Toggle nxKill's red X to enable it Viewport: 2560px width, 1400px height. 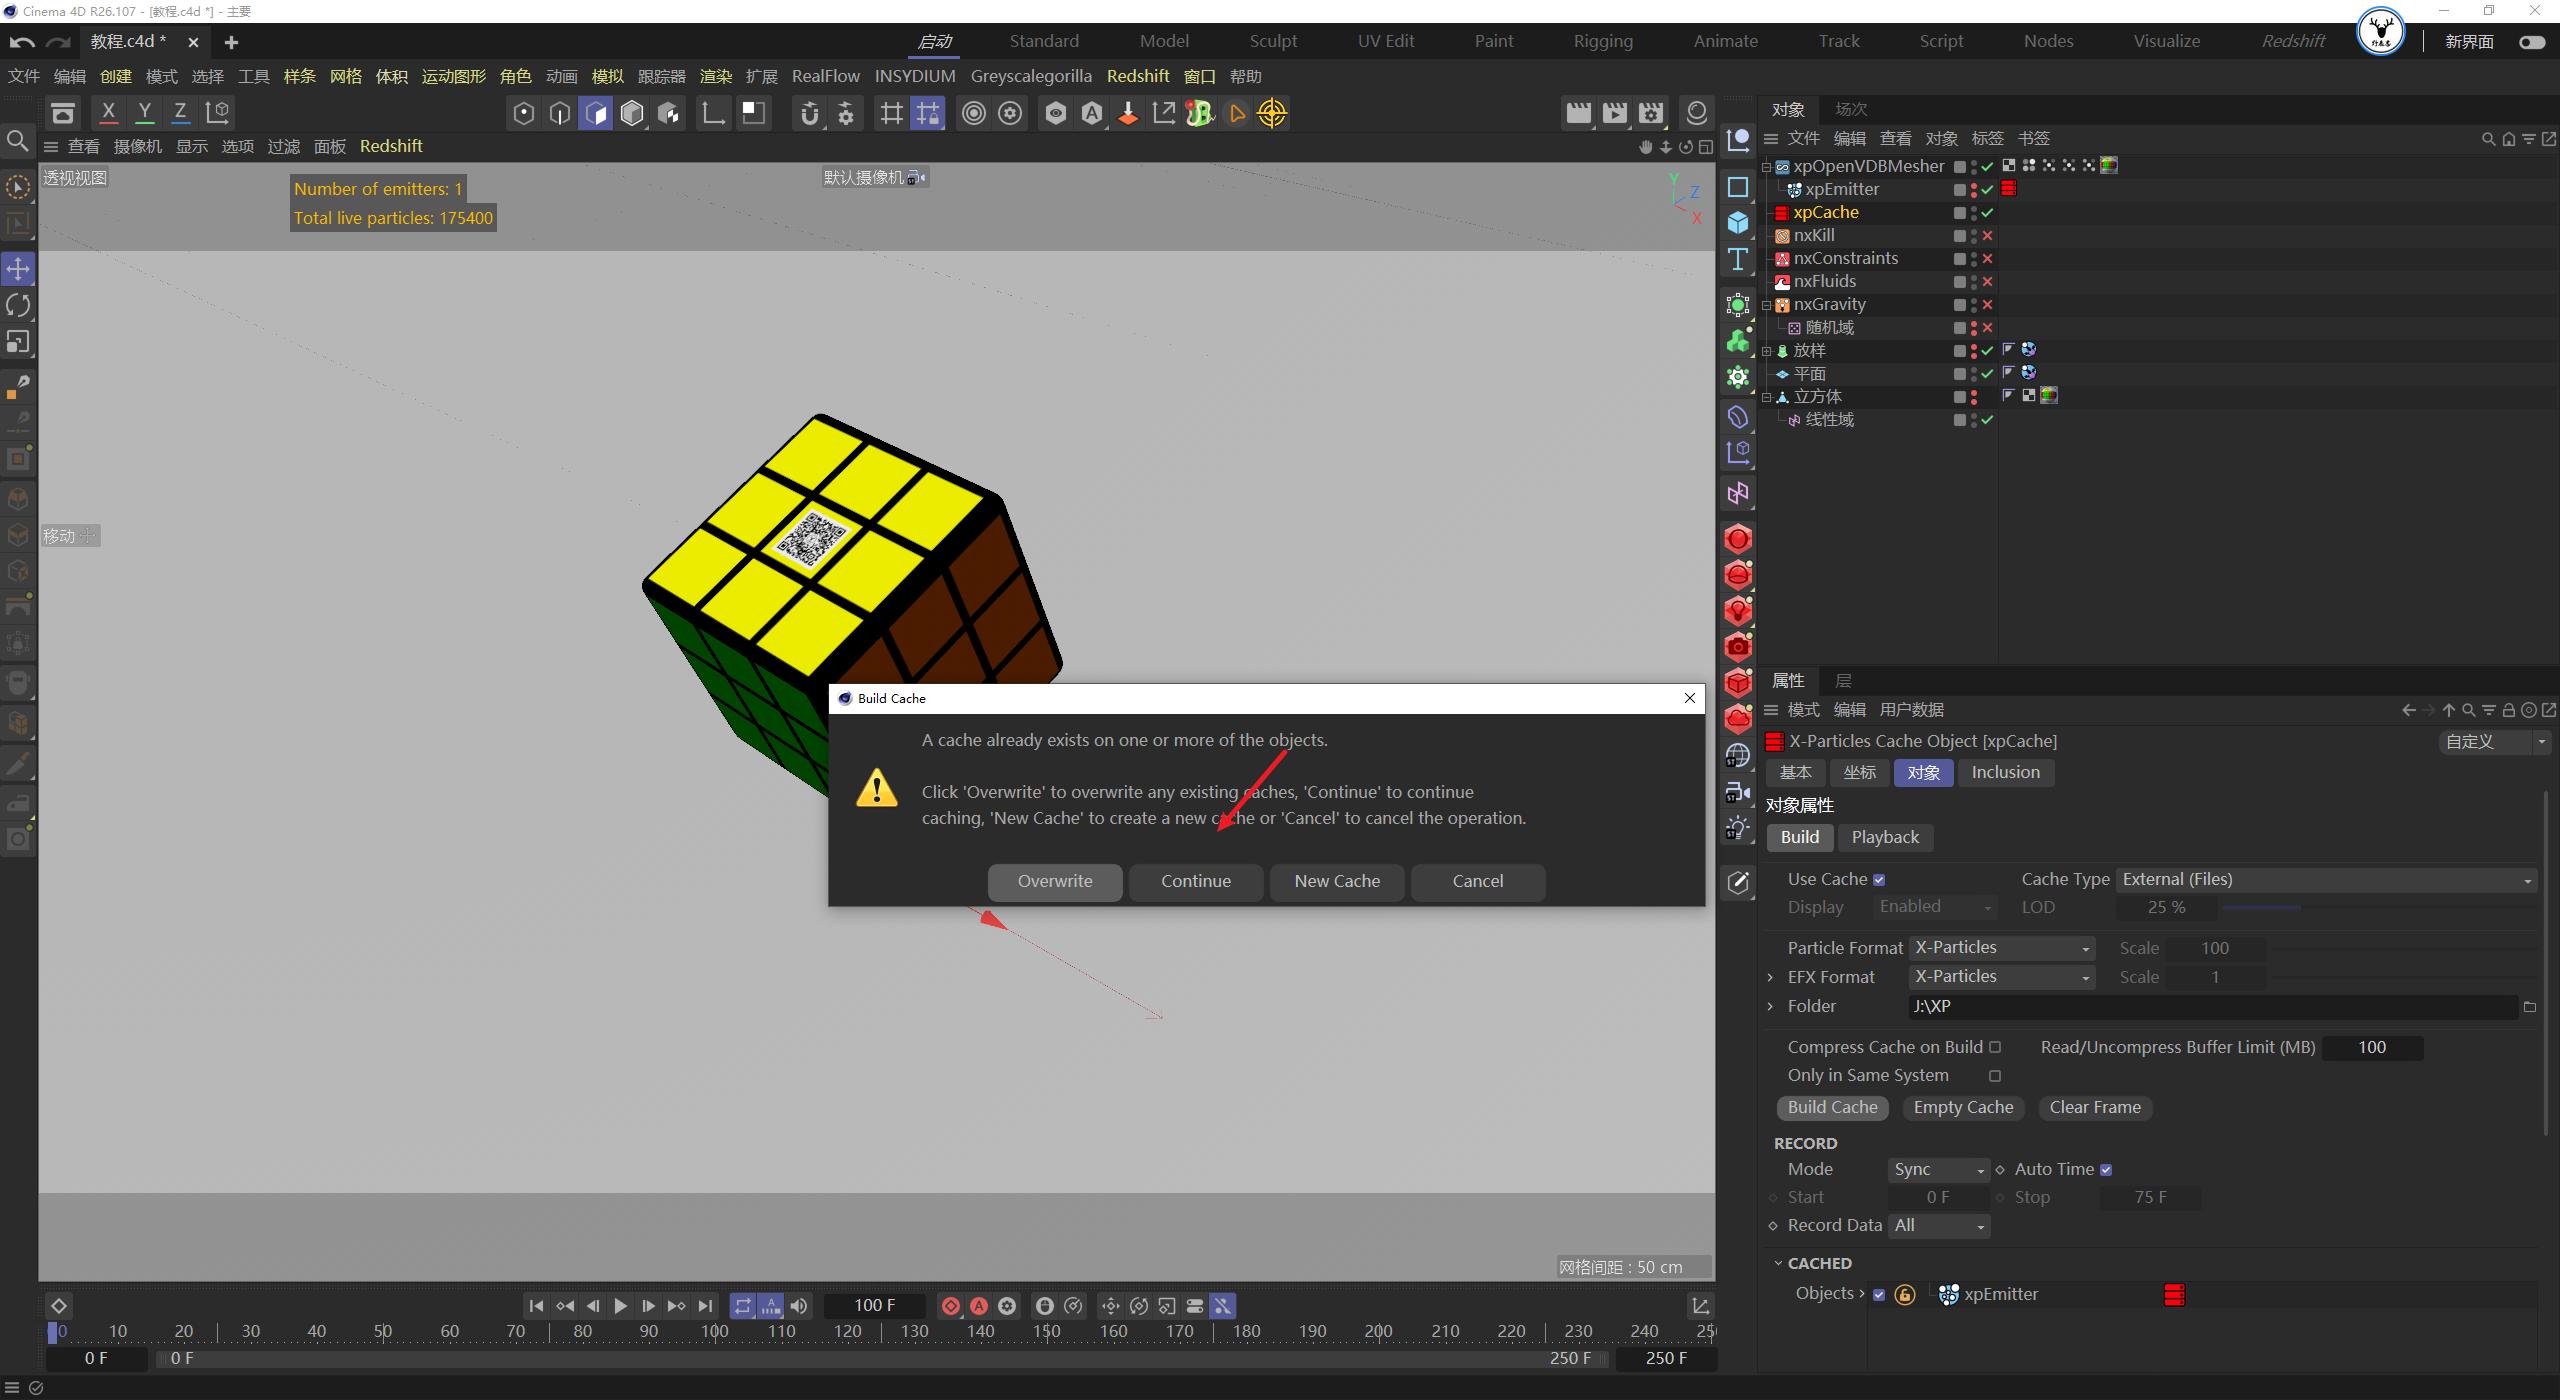click(x=1988, y=235)
